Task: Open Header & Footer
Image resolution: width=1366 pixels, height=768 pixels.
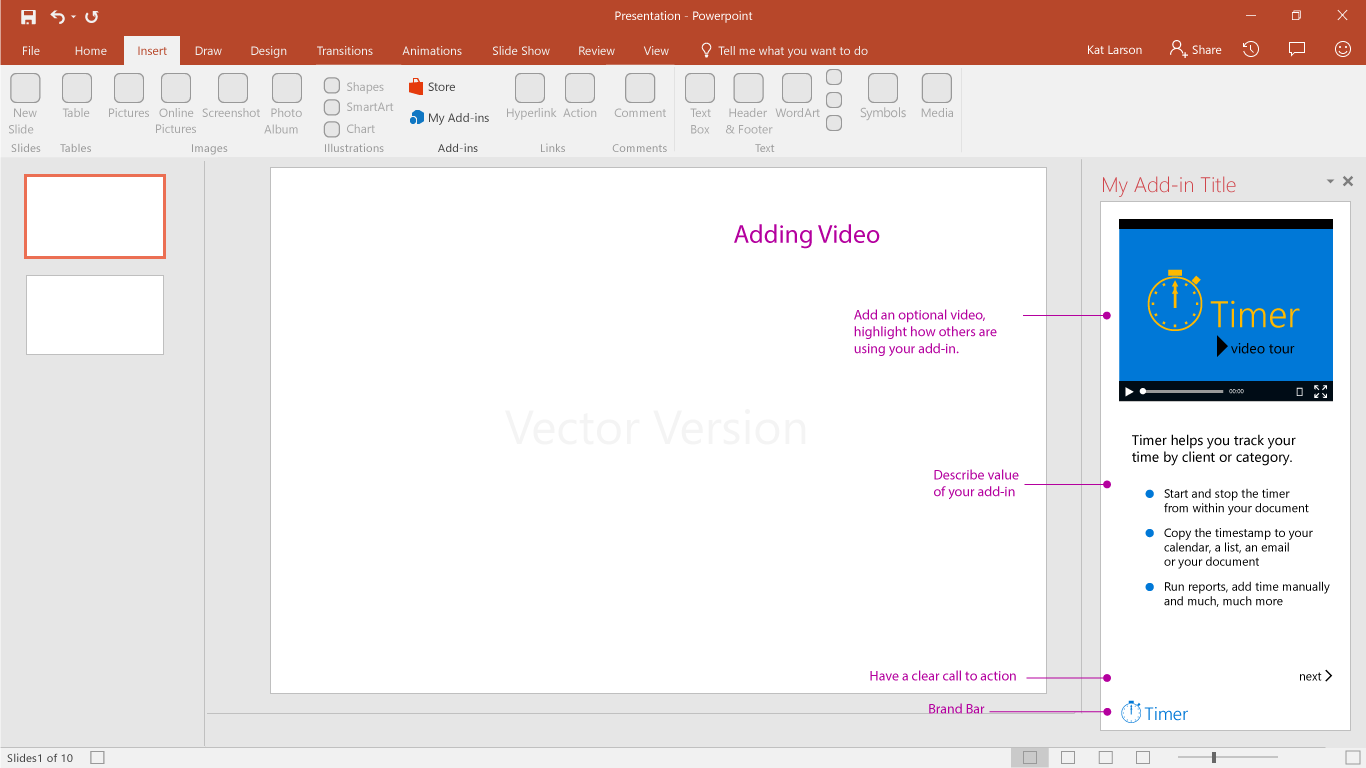Action: click(x=749, y=104)
